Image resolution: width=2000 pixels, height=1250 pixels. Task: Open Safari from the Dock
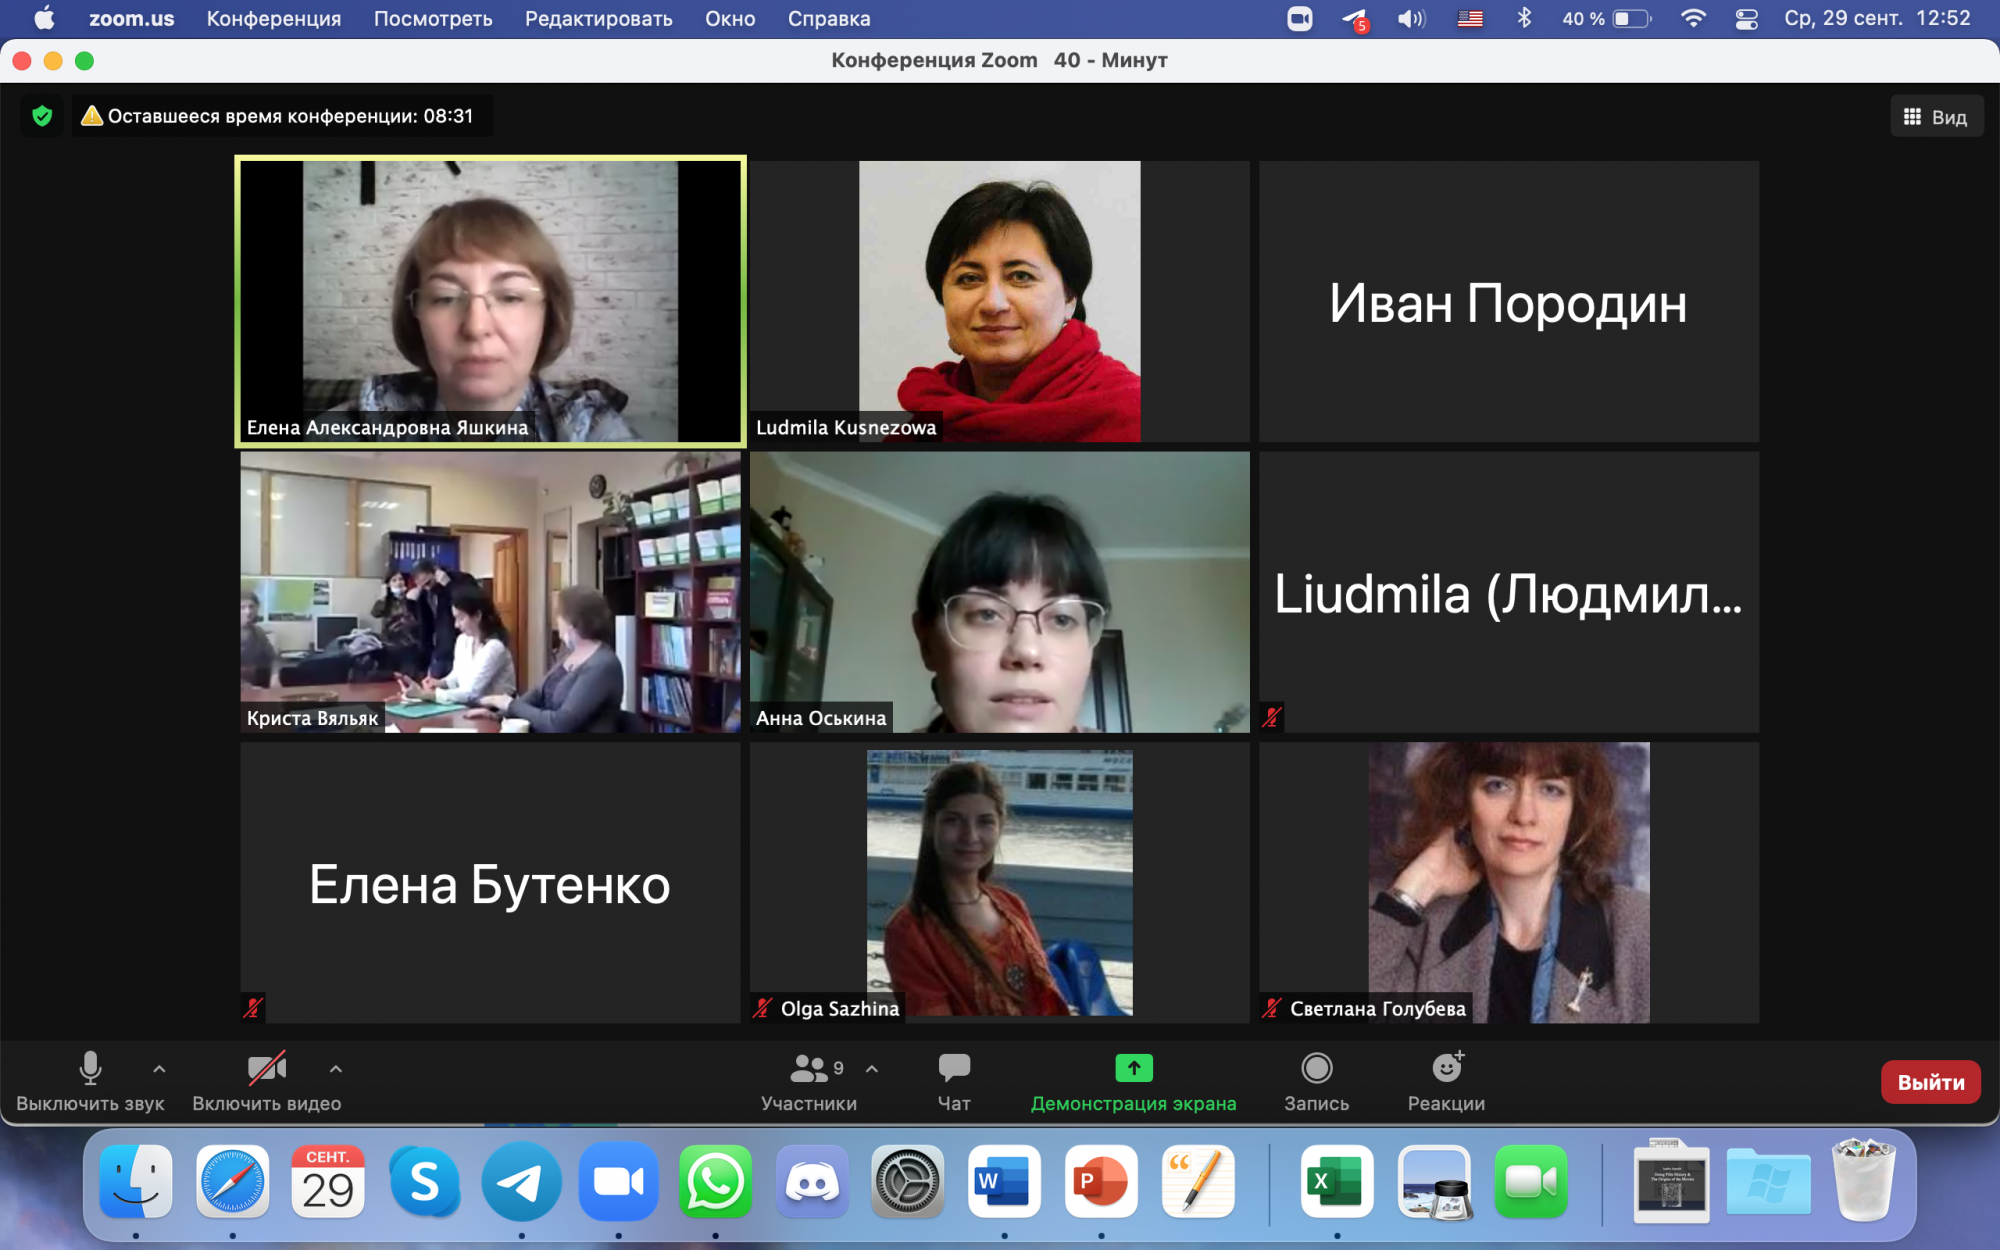232,1182
